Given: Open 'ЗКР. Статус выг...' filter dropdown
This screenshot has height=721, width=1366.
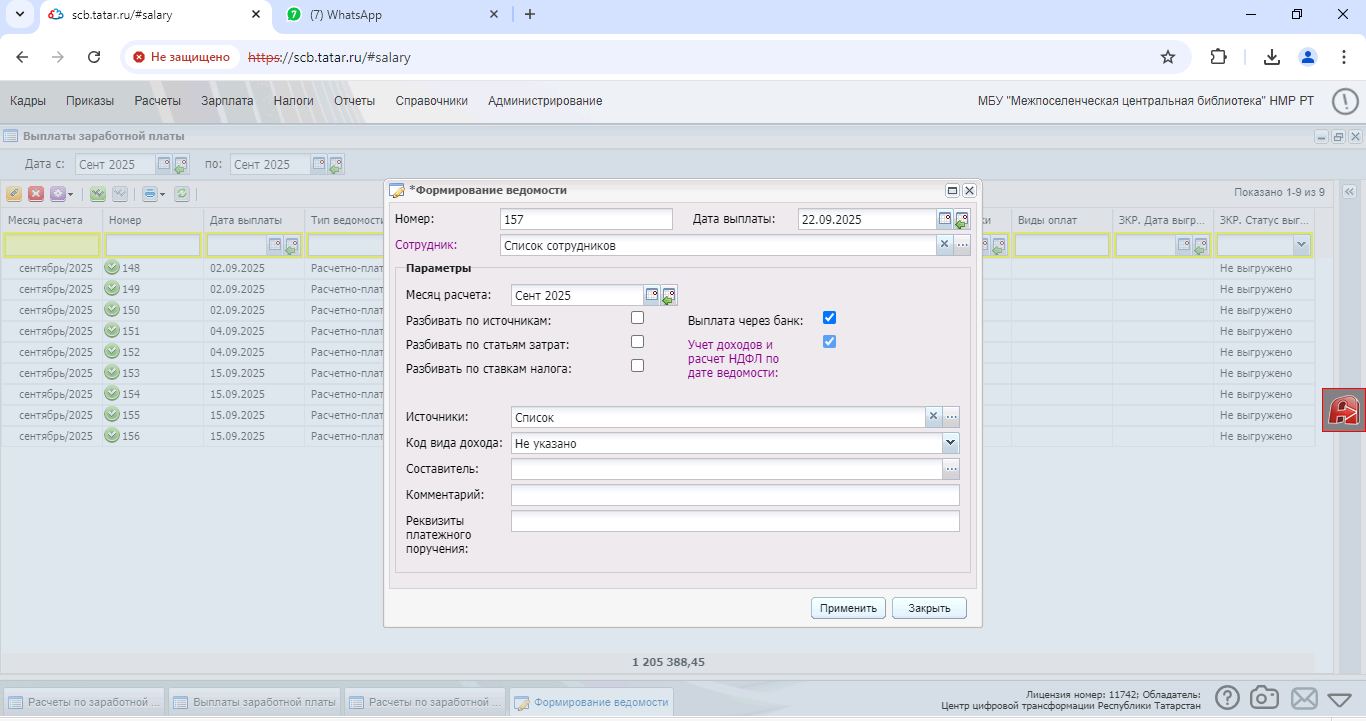Looking at the screenshot, I should pos(1301,244).
